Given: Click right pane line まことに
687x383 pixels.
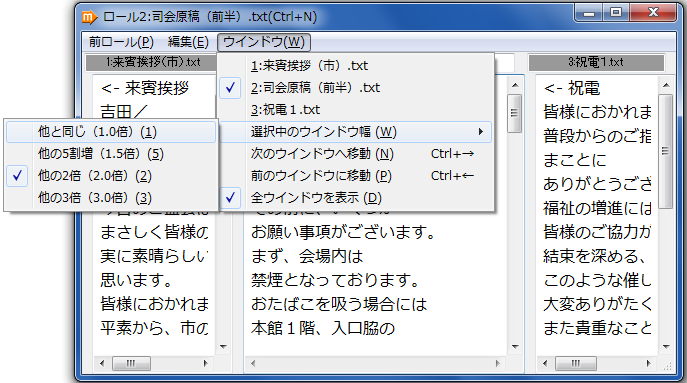Looking at the screenshot, I should (x=575, y=160).
